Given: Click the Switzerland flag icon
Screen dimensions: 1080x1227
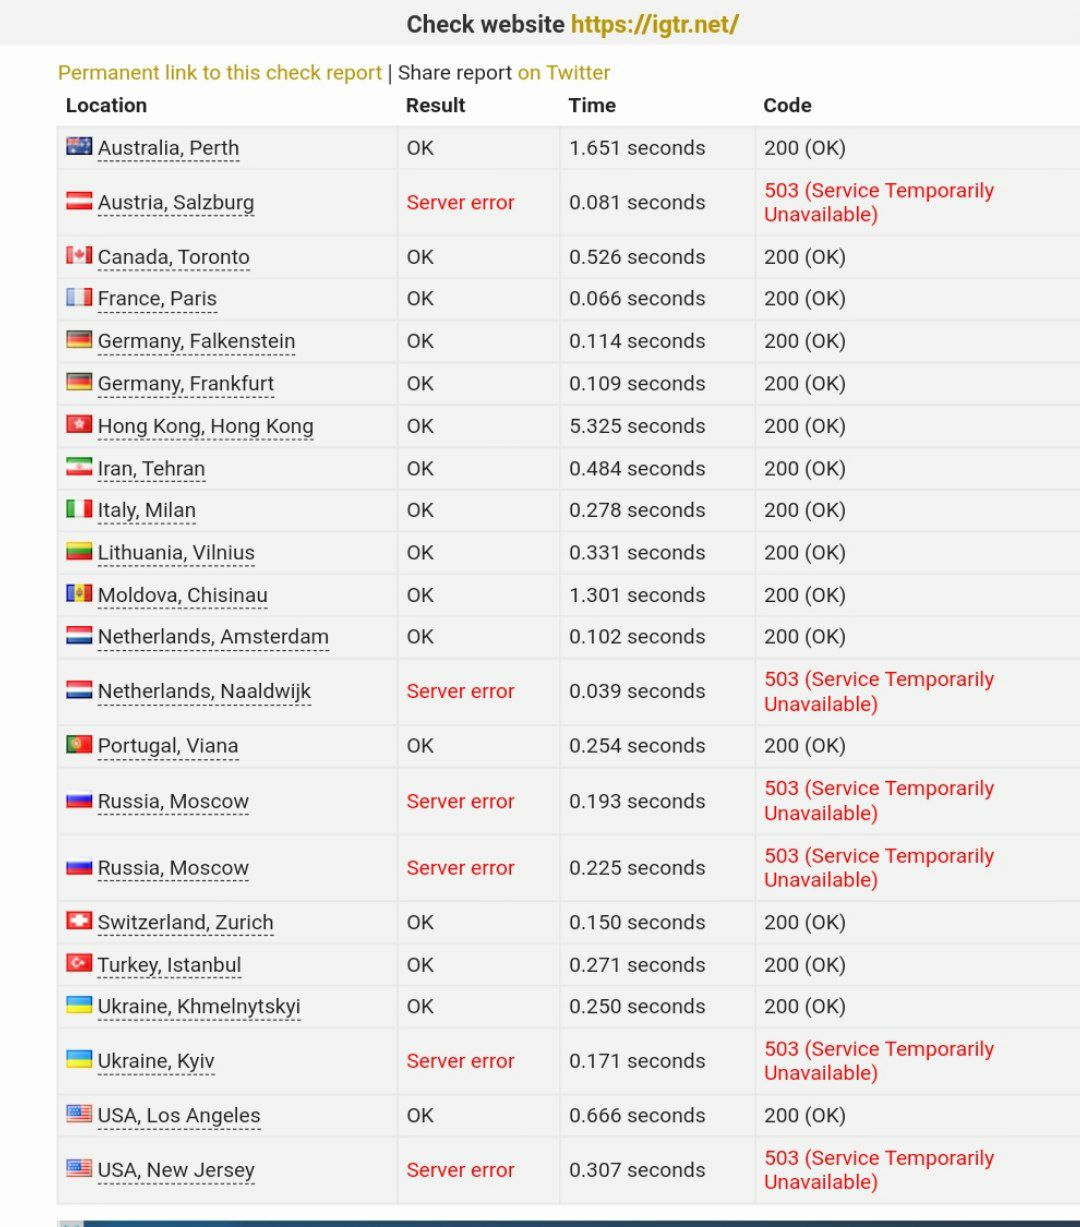Looking at the screenshot, I should [79, 920].
